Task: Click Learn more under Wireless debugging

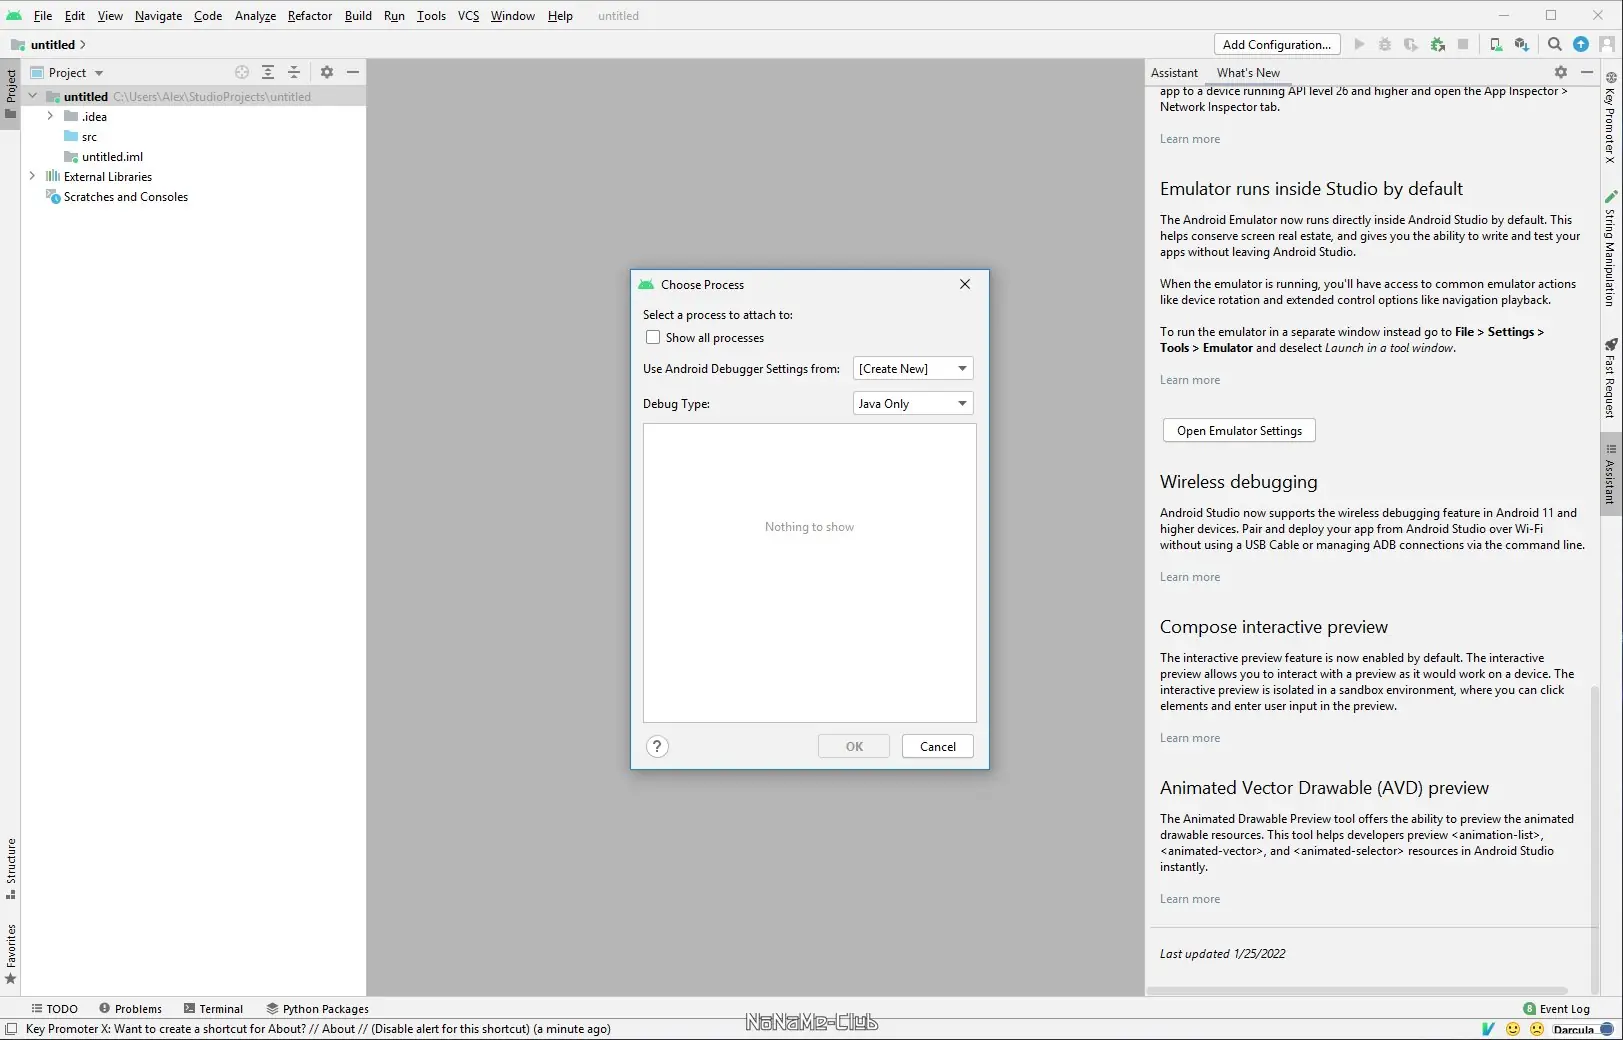Action: point(1190,577)
